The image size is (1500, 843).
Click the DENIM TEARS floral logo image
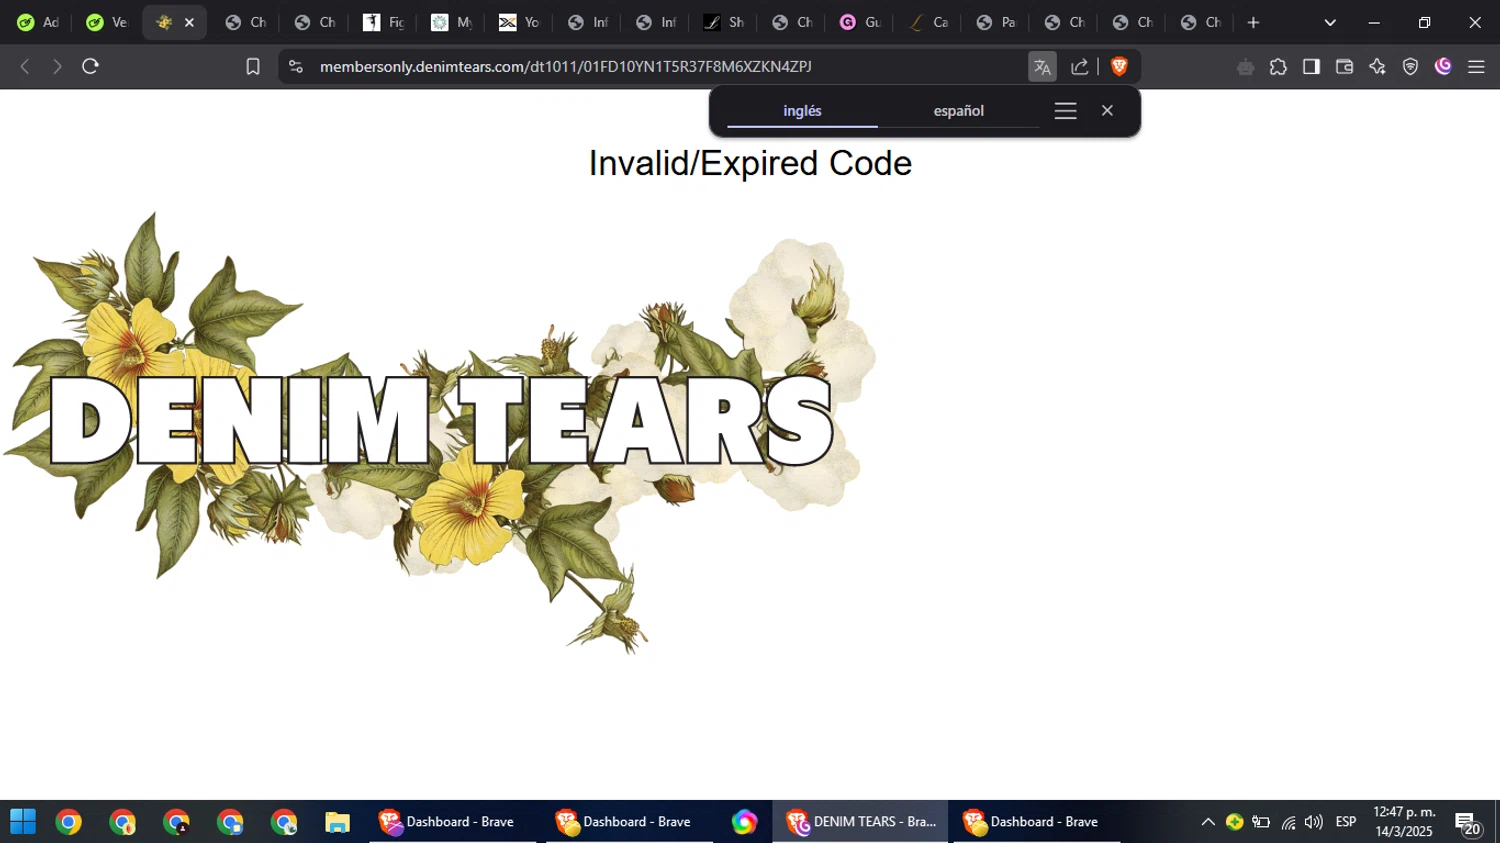coord(440,432)
